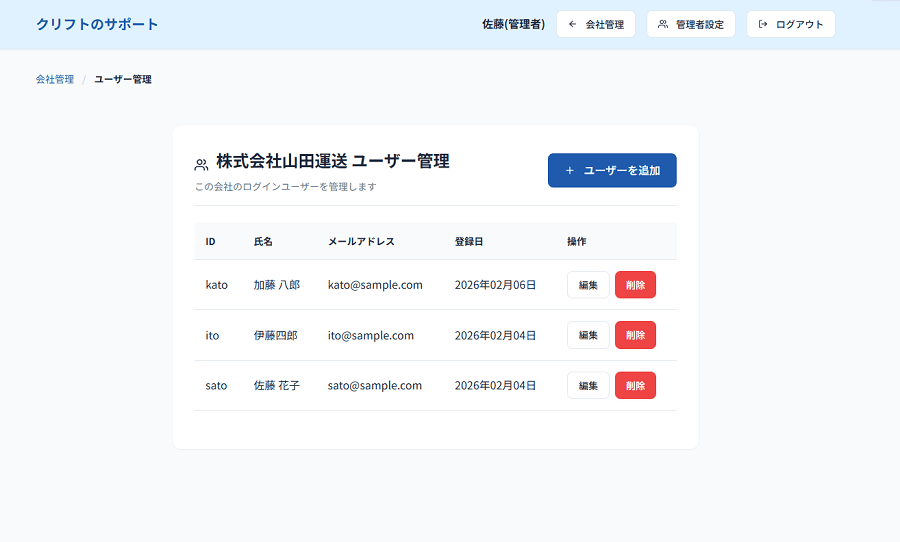
Task: Open 編集 for user ito
Action: click(588, 335)
